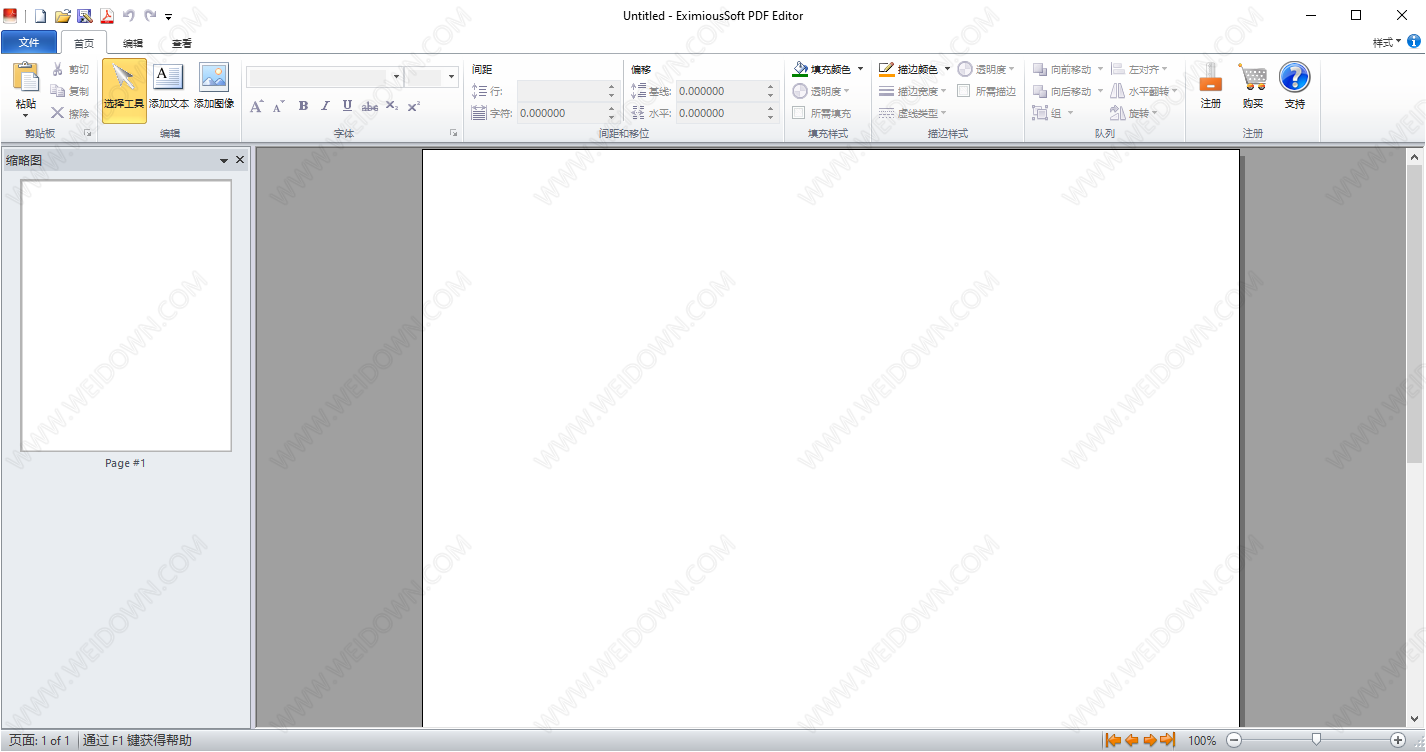Tick the 所需填充 checkbox

pyautogui.click(x=799, y=113)
